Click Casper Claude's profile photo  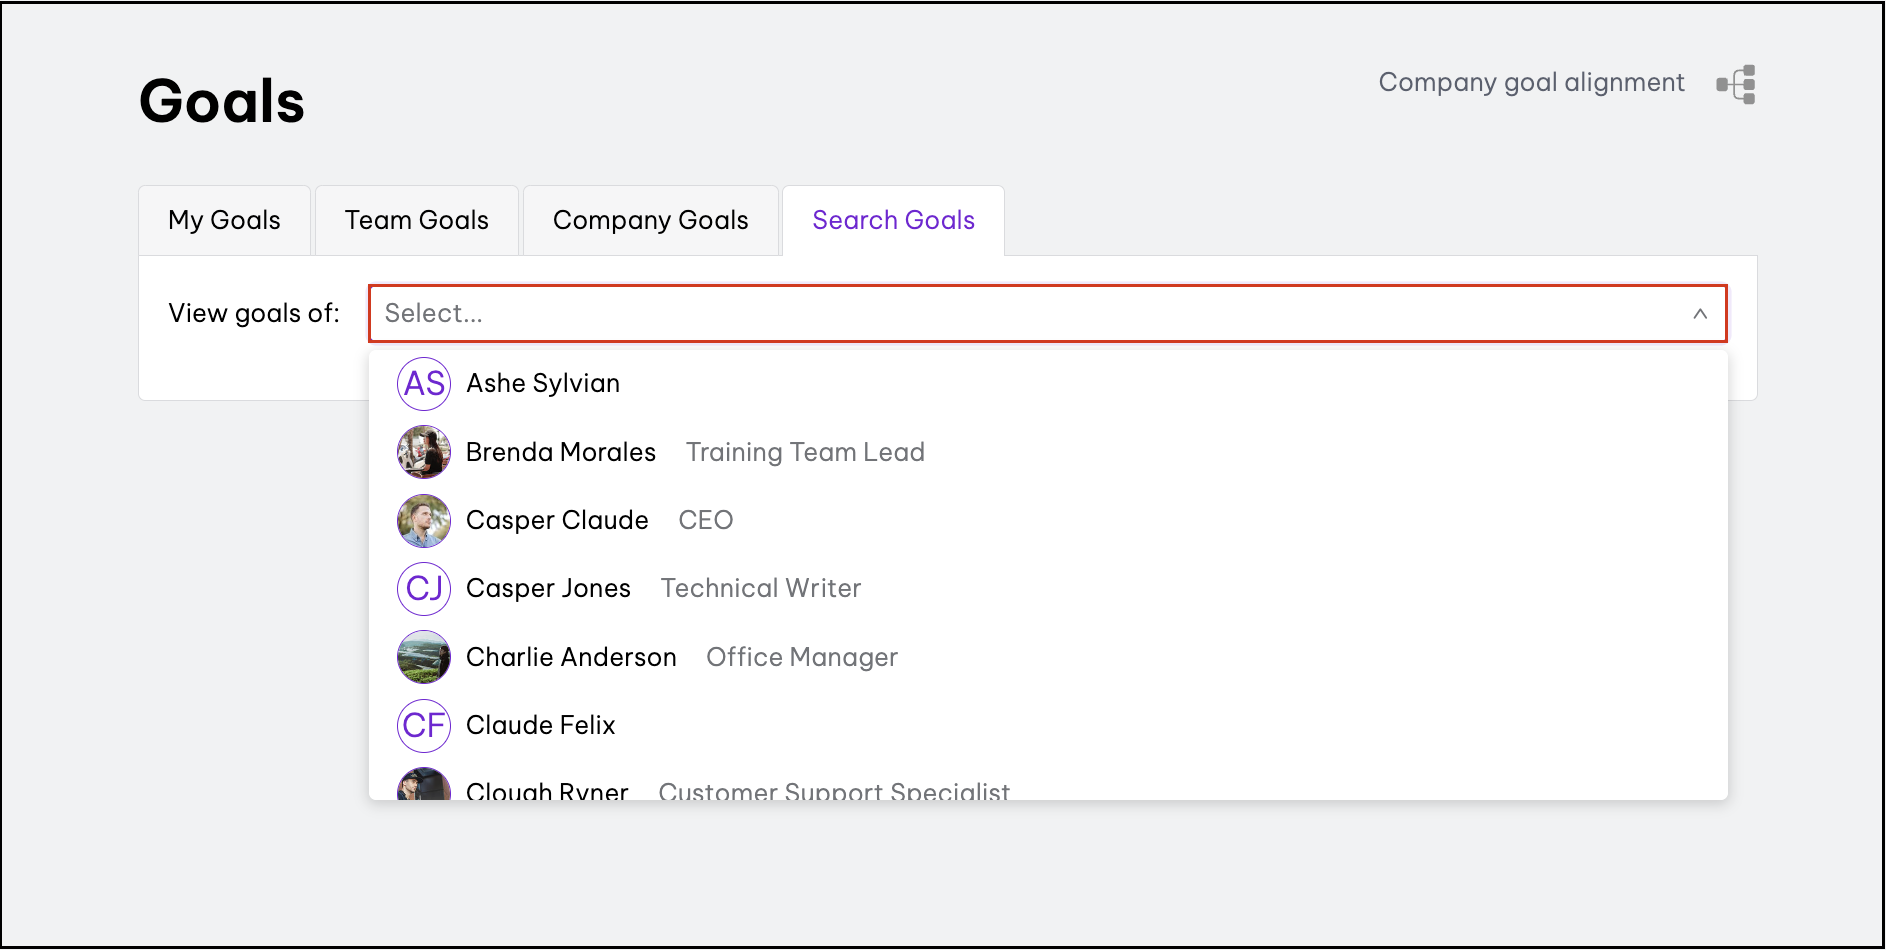pyautogui.click(x=424, y=521)
